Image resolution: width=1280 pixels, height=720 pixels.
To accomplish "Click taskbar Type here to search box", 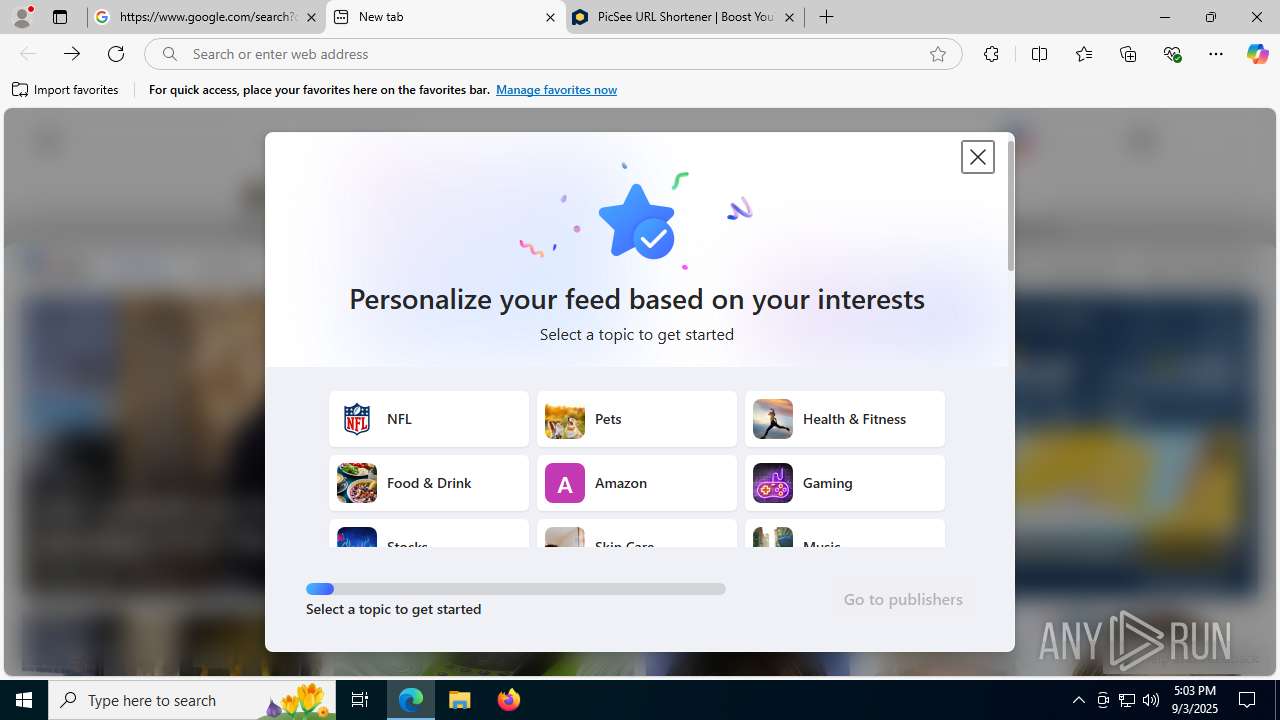I will (192, 700).
